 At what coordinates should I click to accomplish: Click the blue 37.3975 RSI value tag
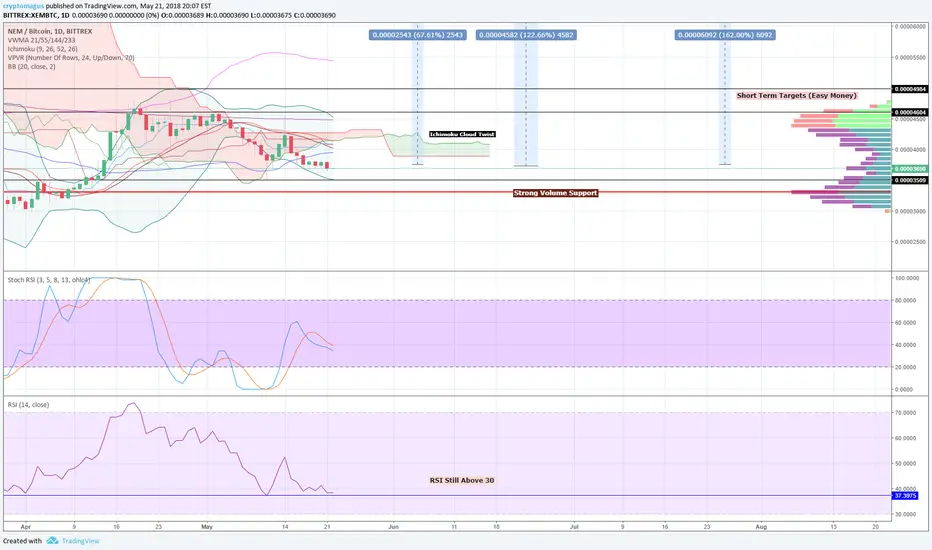[905, 495]
